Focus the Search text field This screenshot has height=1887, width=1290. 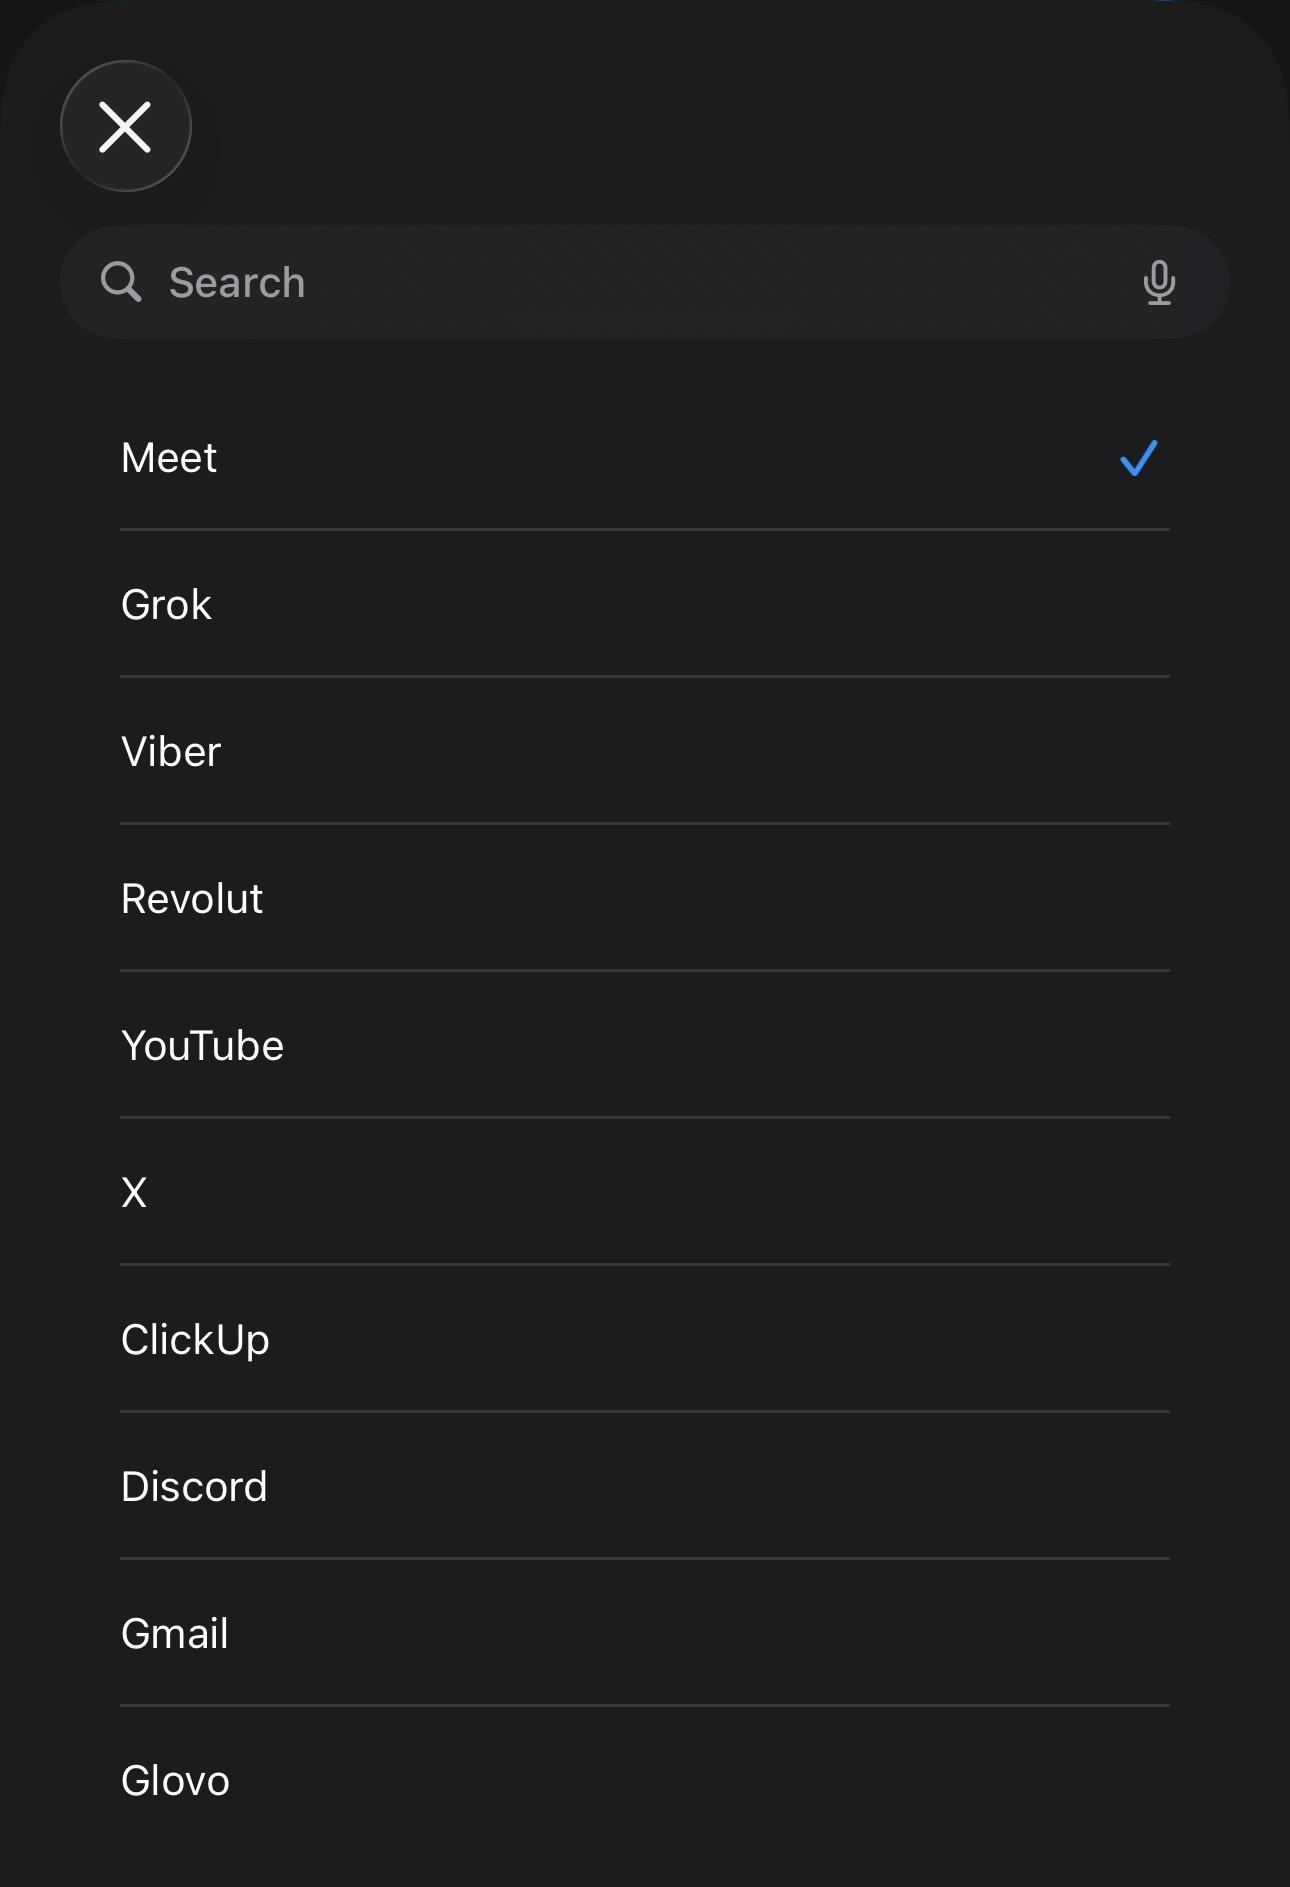pos(640,283)
